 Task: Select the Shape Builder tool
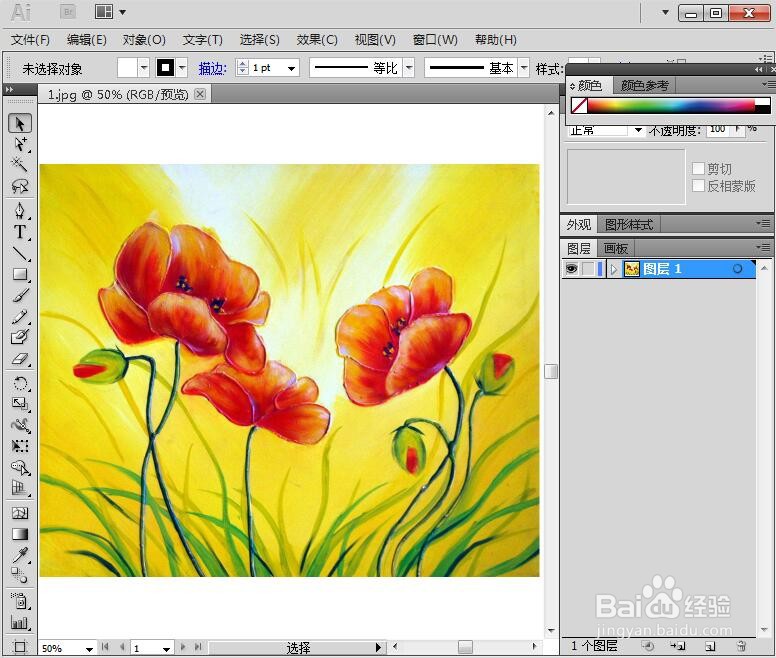coord(20,468)
